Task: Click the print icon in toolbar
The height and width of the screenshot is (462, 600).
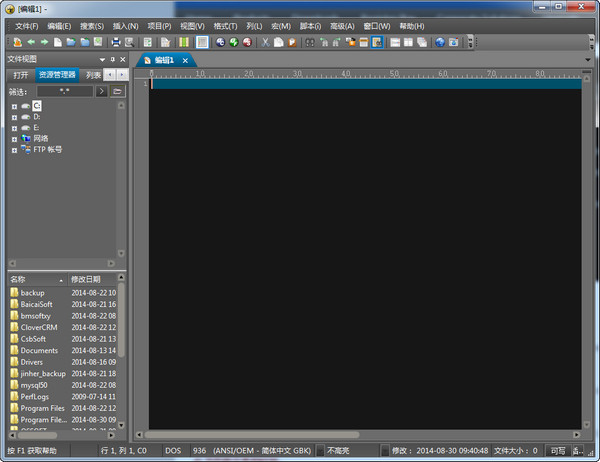Action: [x=116, y=42]
